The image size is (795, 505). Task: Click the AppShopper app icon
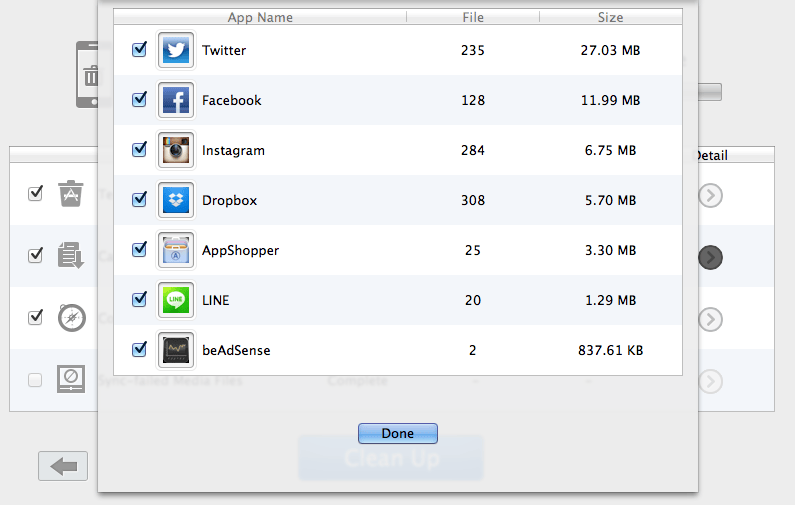(x=176, y=250)
